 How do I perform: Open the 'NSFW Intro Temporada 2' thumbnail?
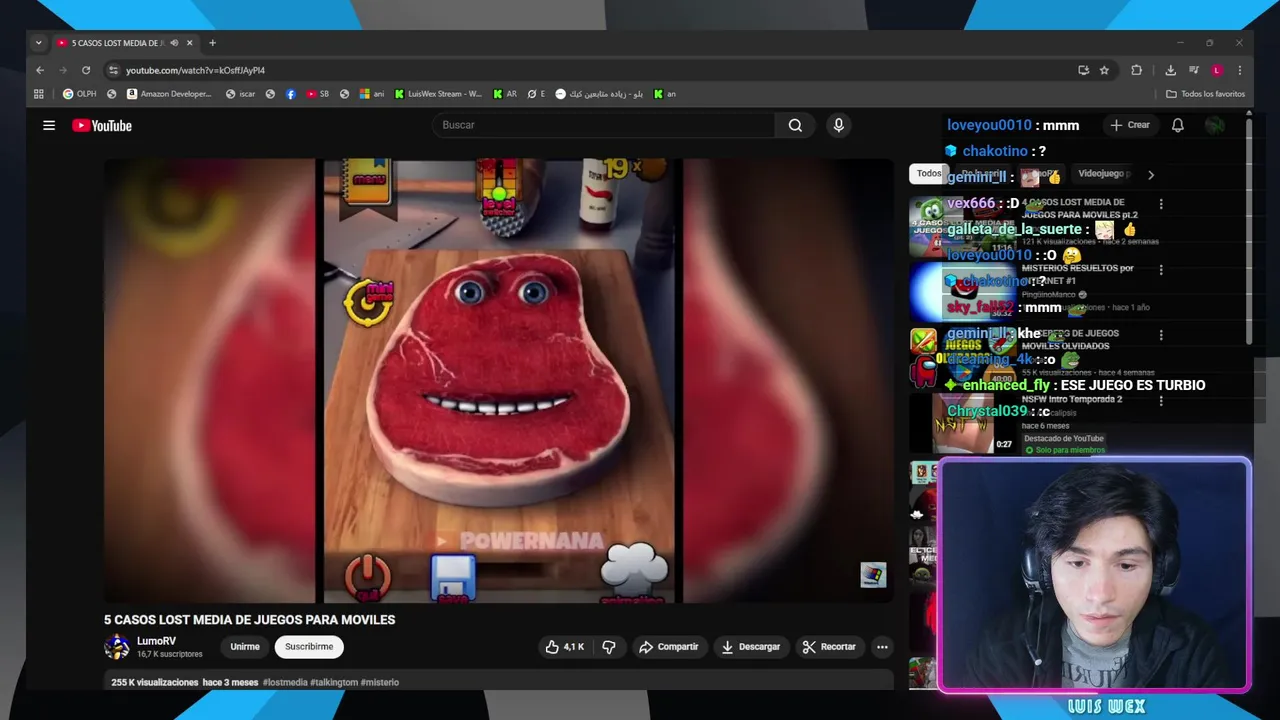pyautogui.click(x=962, y=423)
